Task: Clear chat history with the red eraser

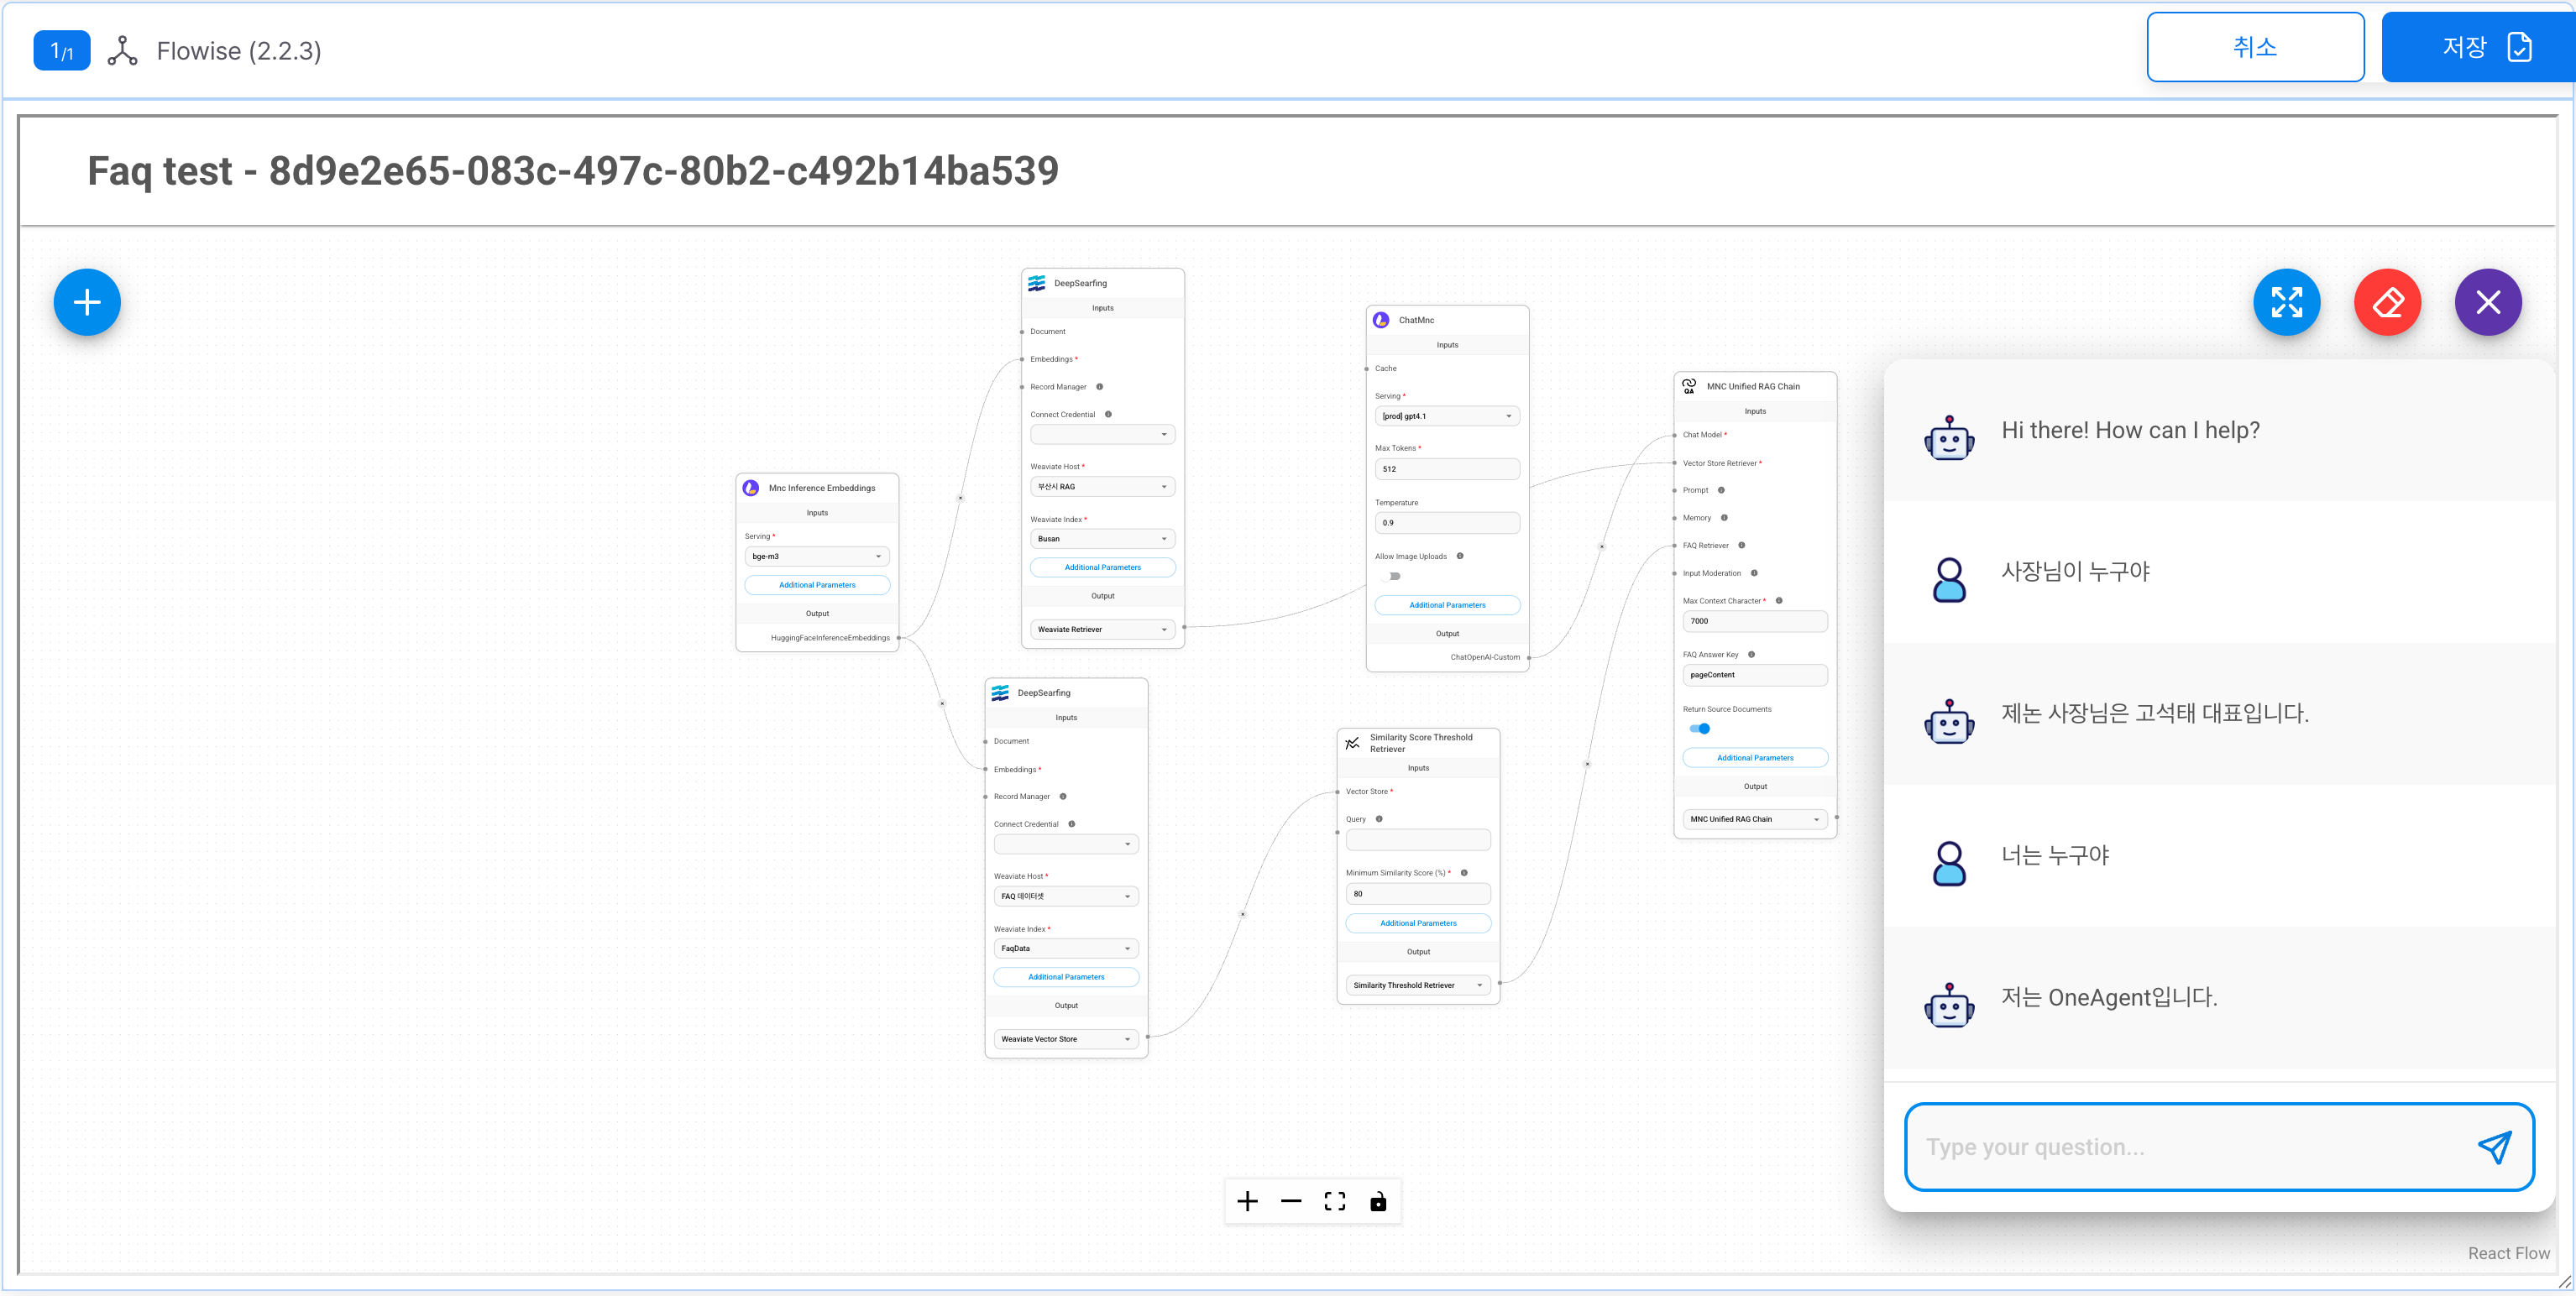Action: (x=2387, y=302)
